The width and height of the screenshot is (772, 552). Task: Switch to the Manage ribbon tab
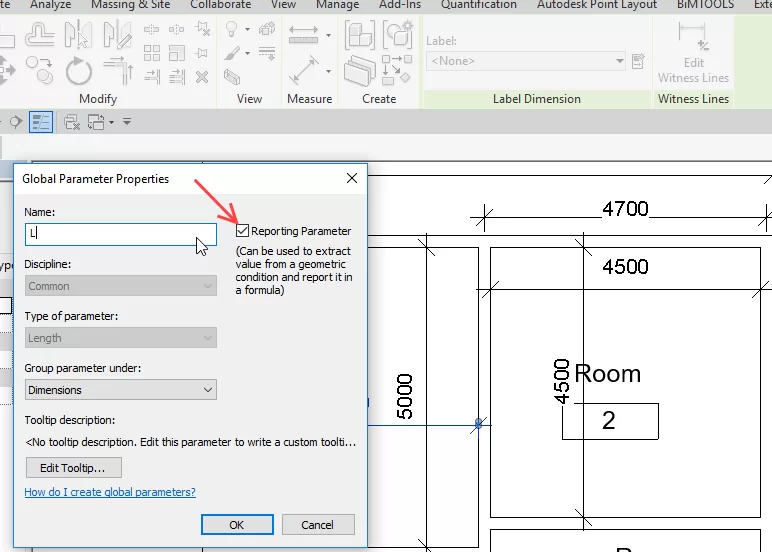(336, 5)
